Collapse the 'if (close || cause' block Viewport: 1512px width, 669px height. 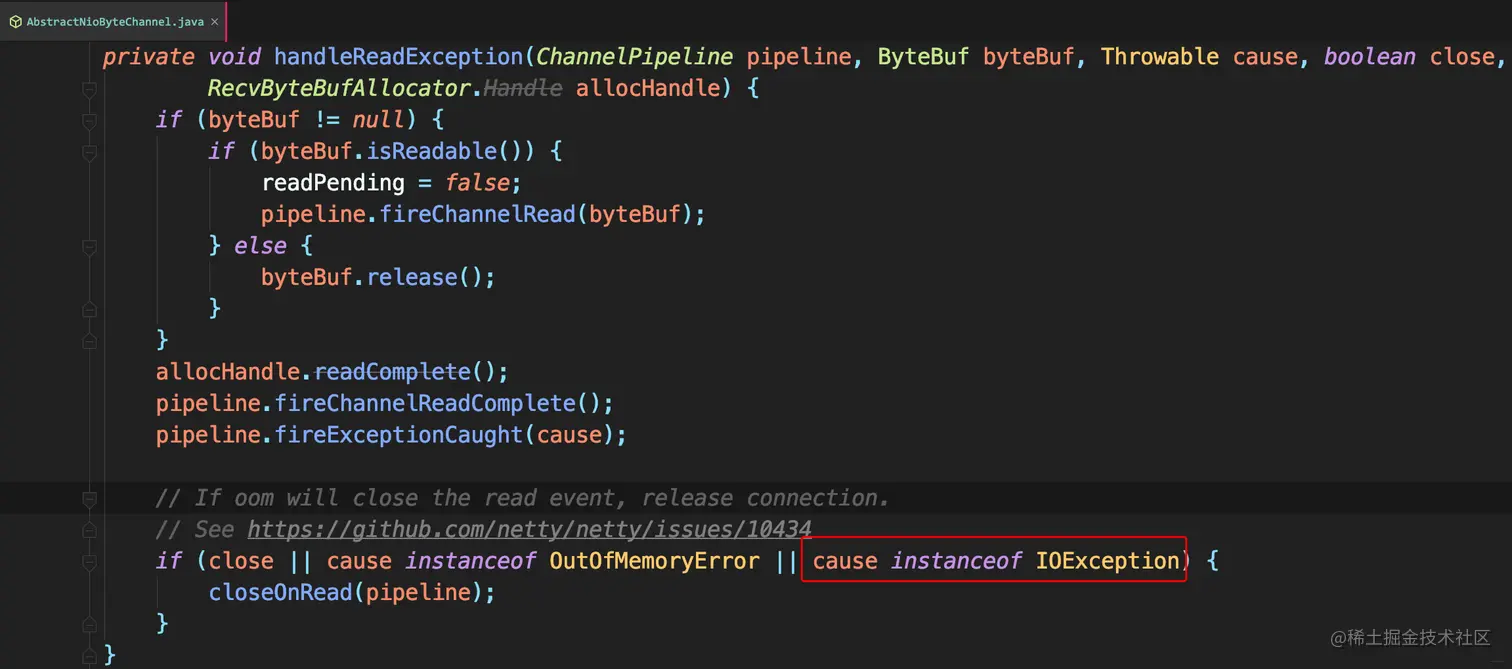(89, 562)
